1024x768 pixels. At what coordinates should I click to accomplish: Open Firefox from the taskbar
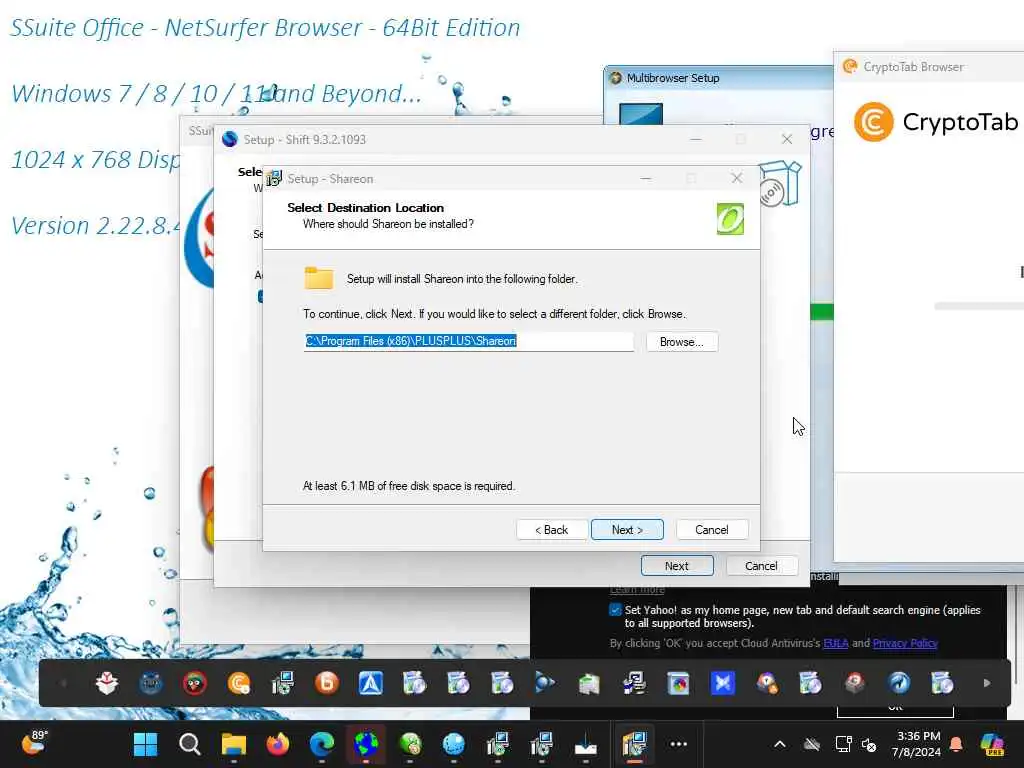point(278,744)
